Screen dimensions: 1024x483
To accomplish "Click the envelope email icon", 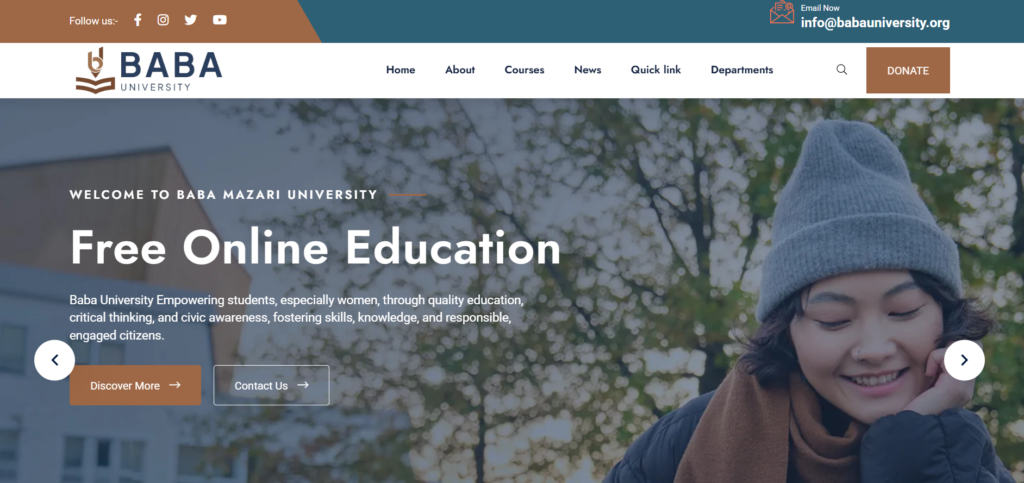I will pos(782,12).
